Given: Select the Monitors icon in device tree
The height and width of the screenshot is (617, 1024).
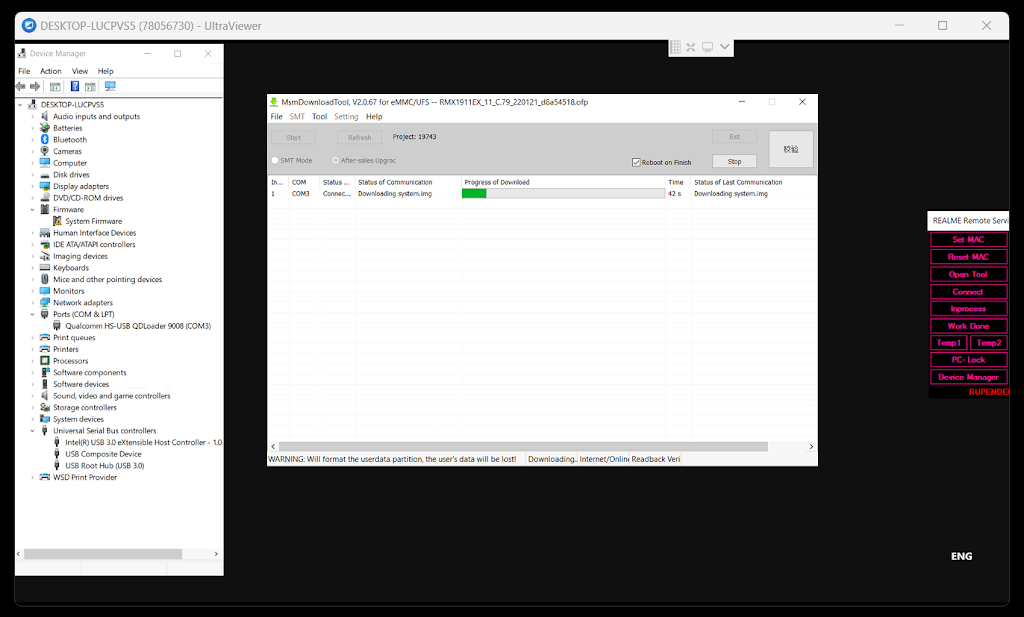Looking at the screenshot, I should [x=44, y=291].
